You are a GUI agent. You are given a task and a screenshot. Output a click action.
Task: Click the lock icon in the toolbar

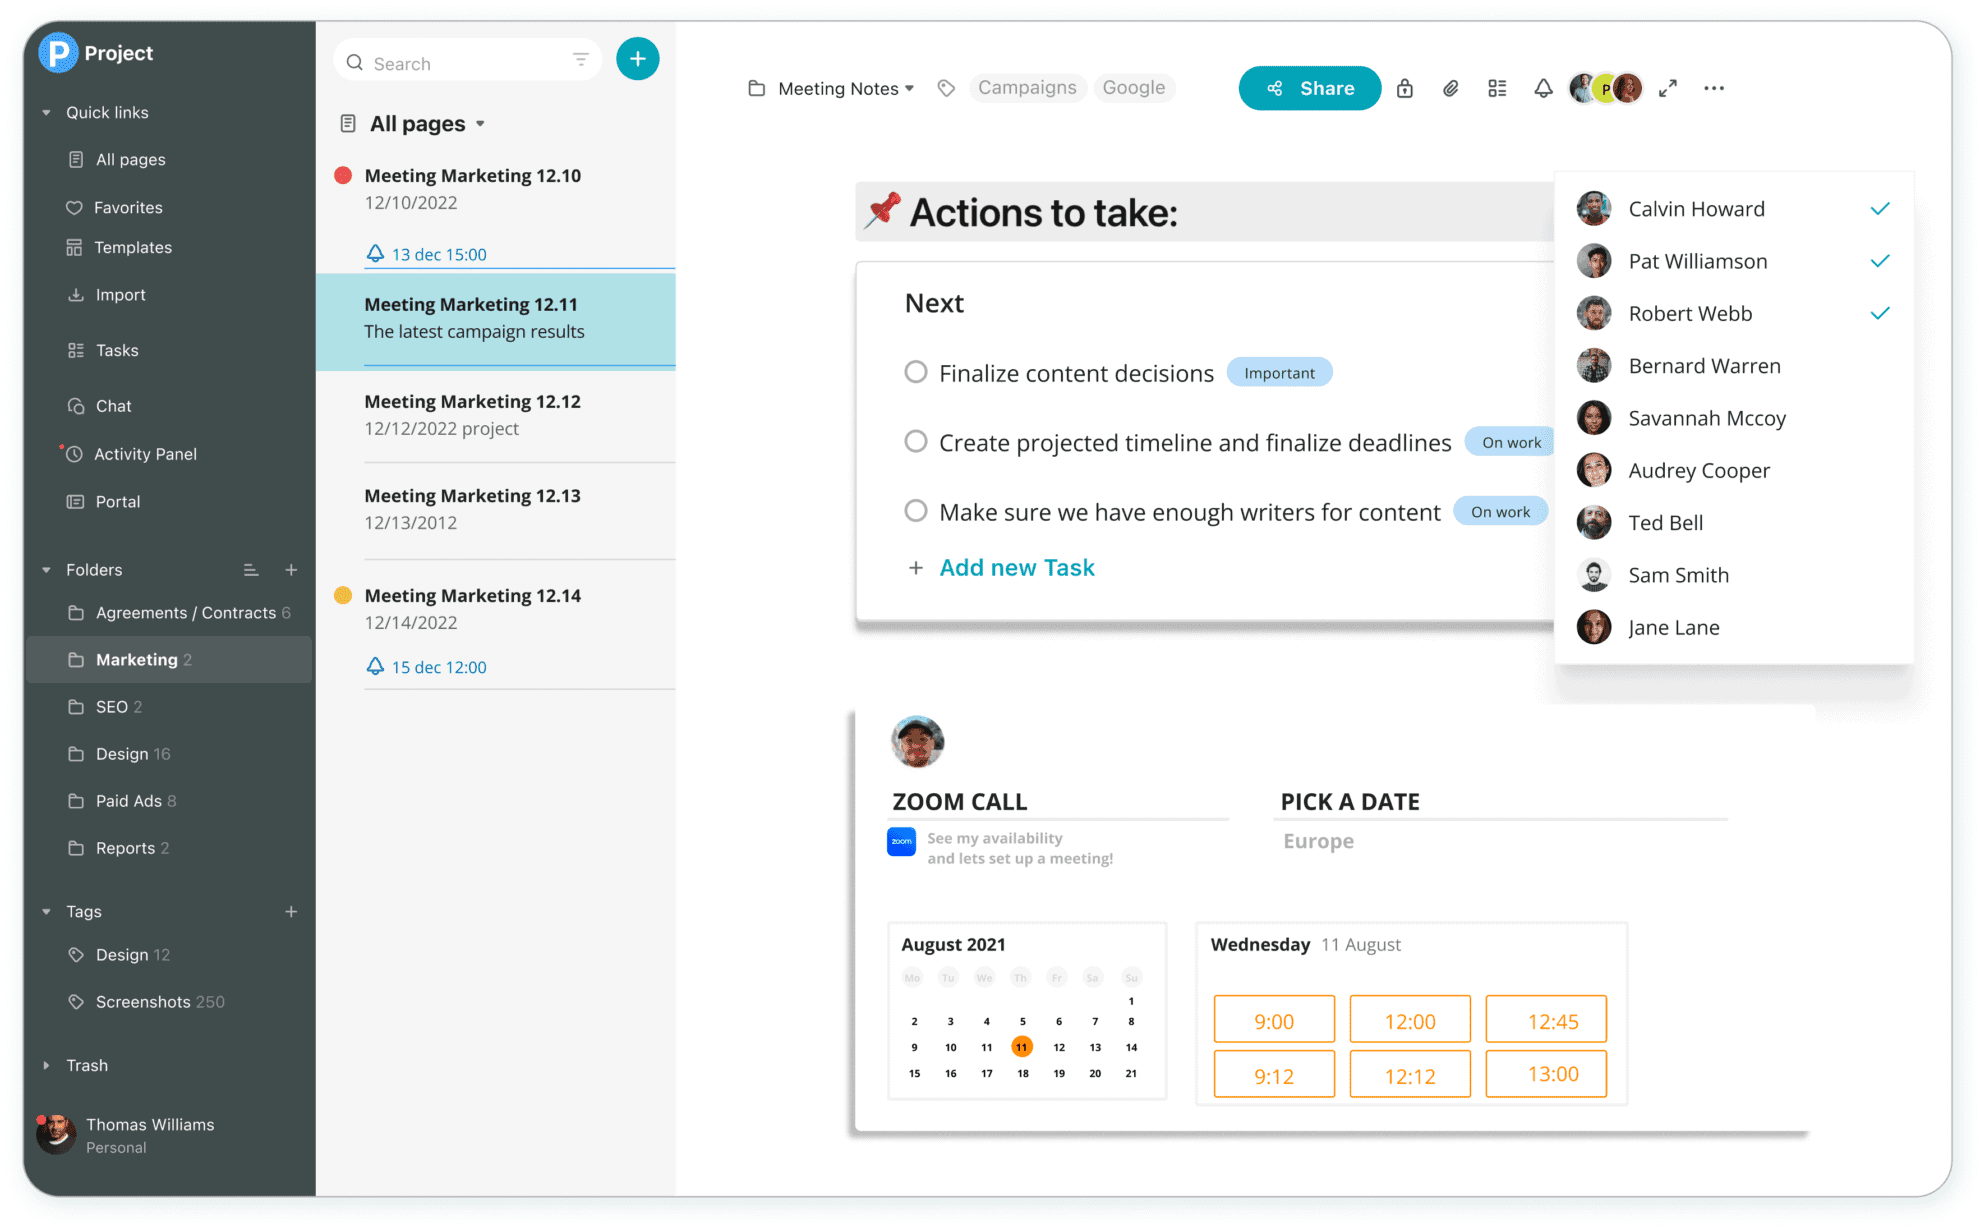pos(1405,88)
